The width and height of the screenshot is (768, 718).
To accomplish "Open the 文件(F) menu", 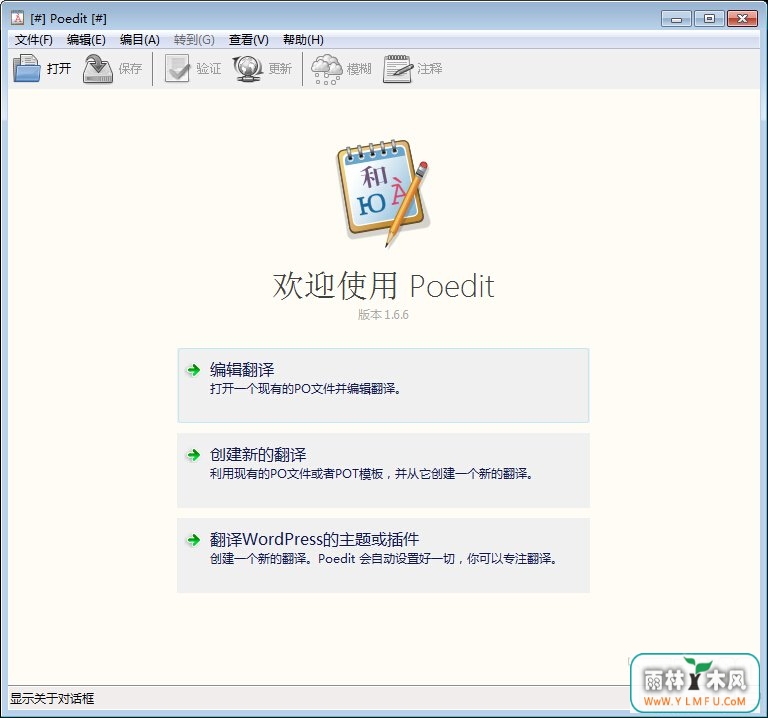I will pyautogui.click(x=33, y=40).
